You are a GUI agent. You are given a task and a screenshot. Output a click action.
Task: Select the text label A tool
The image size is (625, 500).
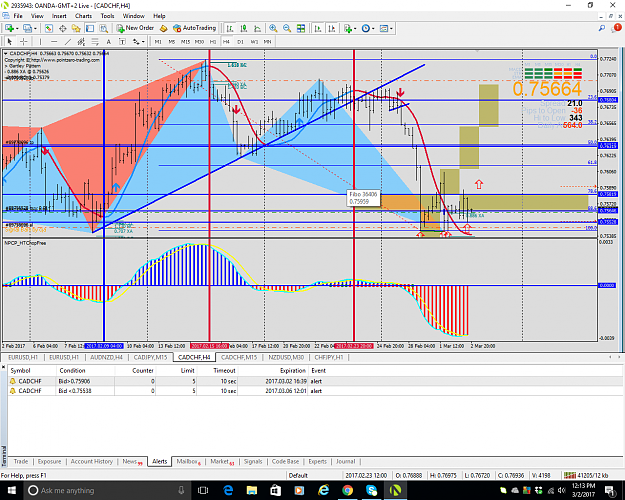[x=108, y=41]
